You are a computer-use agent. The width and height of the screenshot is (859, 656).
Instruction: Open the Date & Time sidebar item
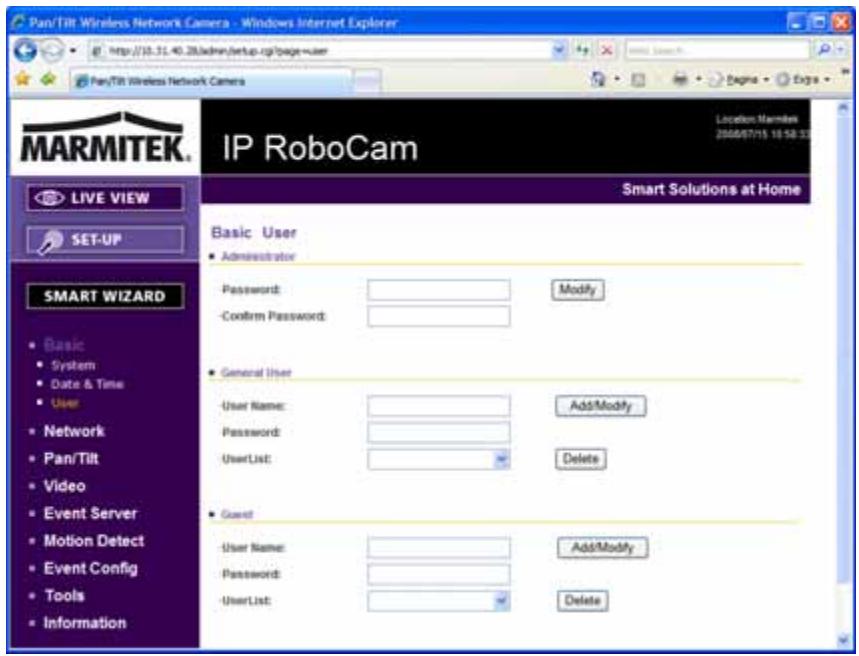(x=87, y=384)
